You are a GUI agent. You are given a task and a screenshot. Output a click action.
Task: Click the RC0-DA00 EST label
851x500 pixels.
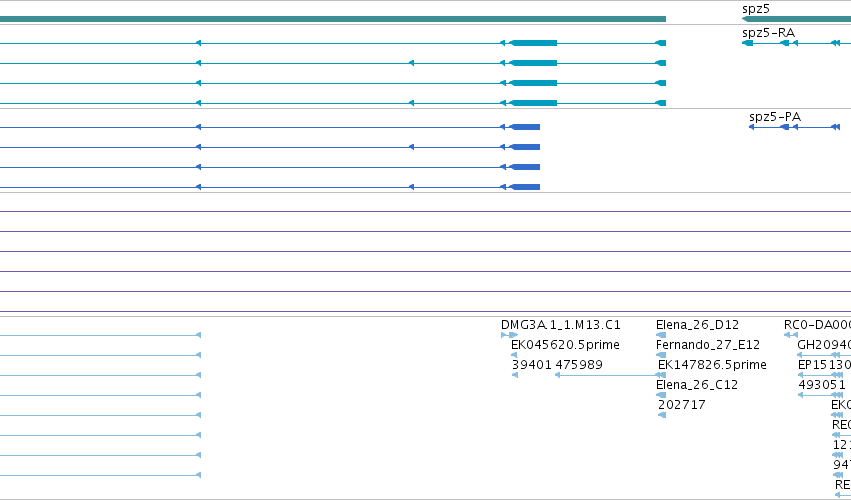point(817,325)
